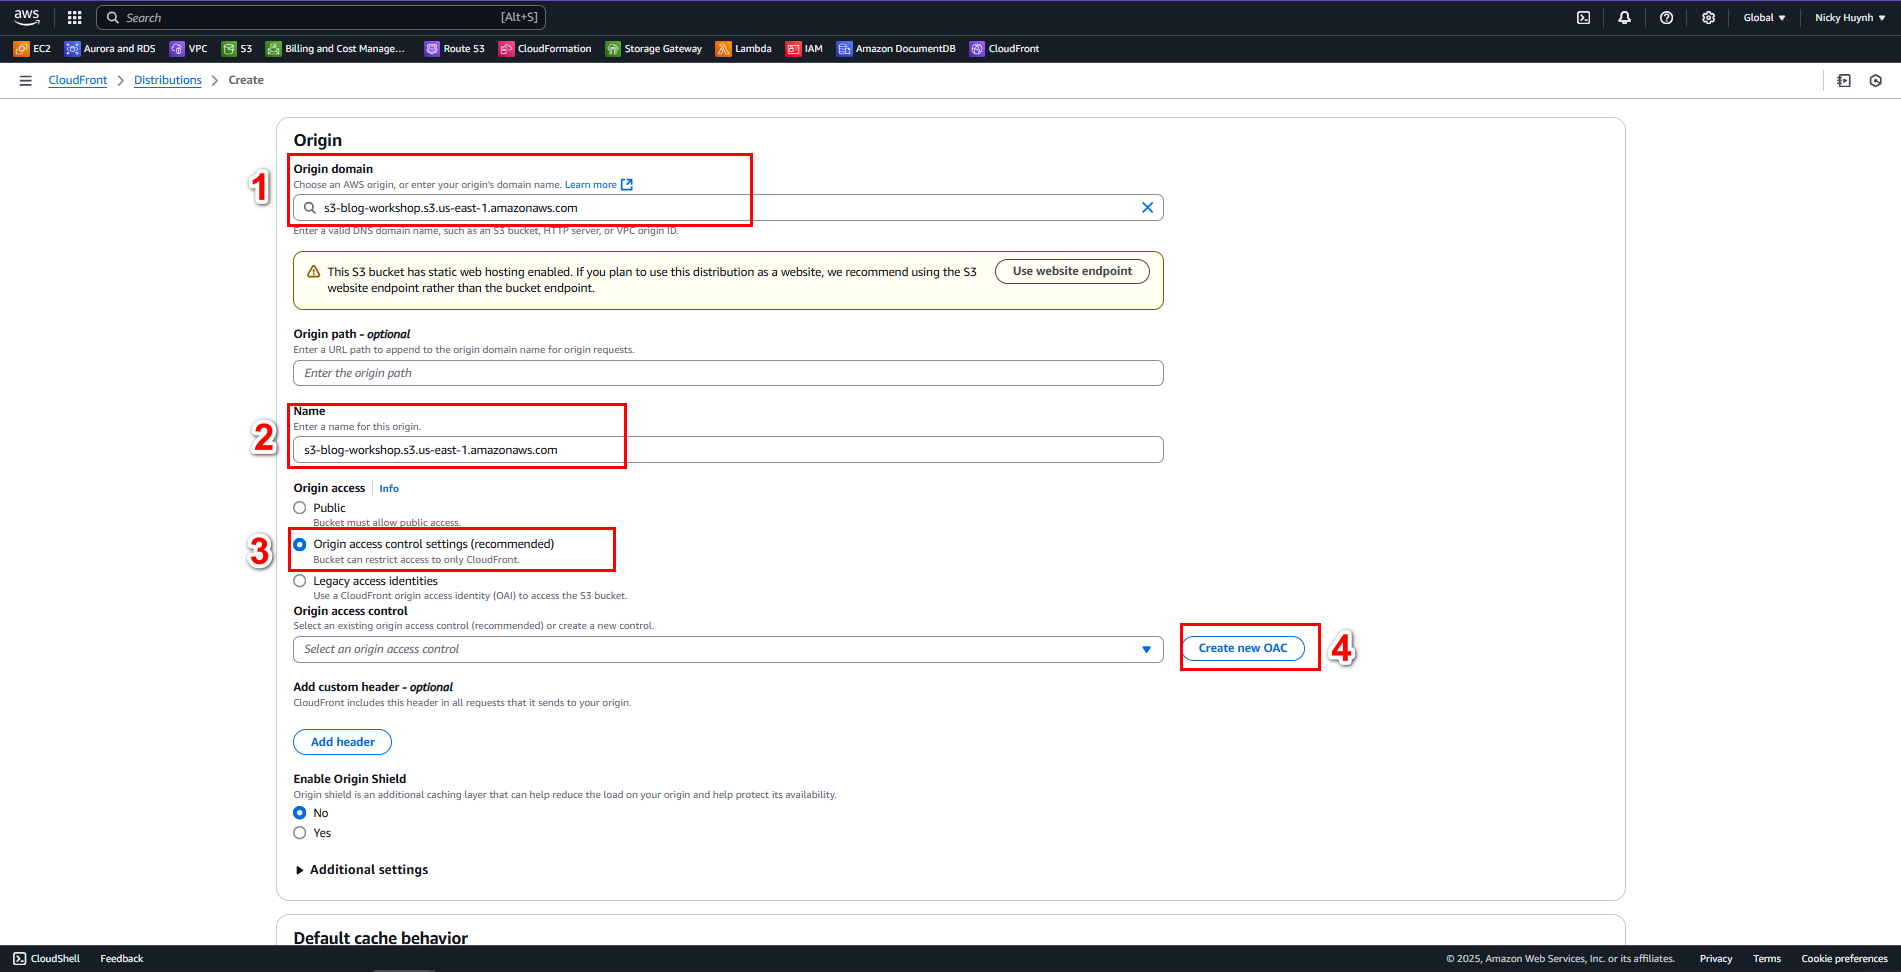Select Public origin access
Viewport: 1901px width, 972px height.
(x=300, y=508)
